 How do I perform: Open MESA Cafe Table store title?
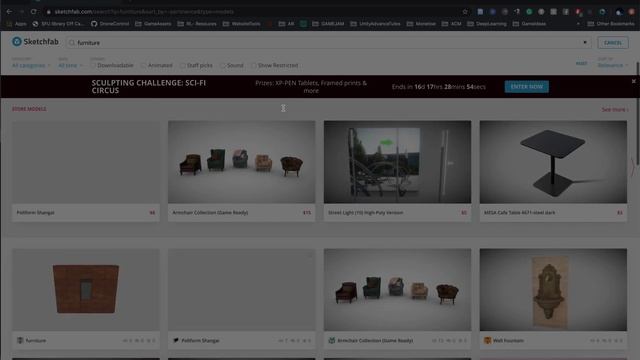[519, 213]
